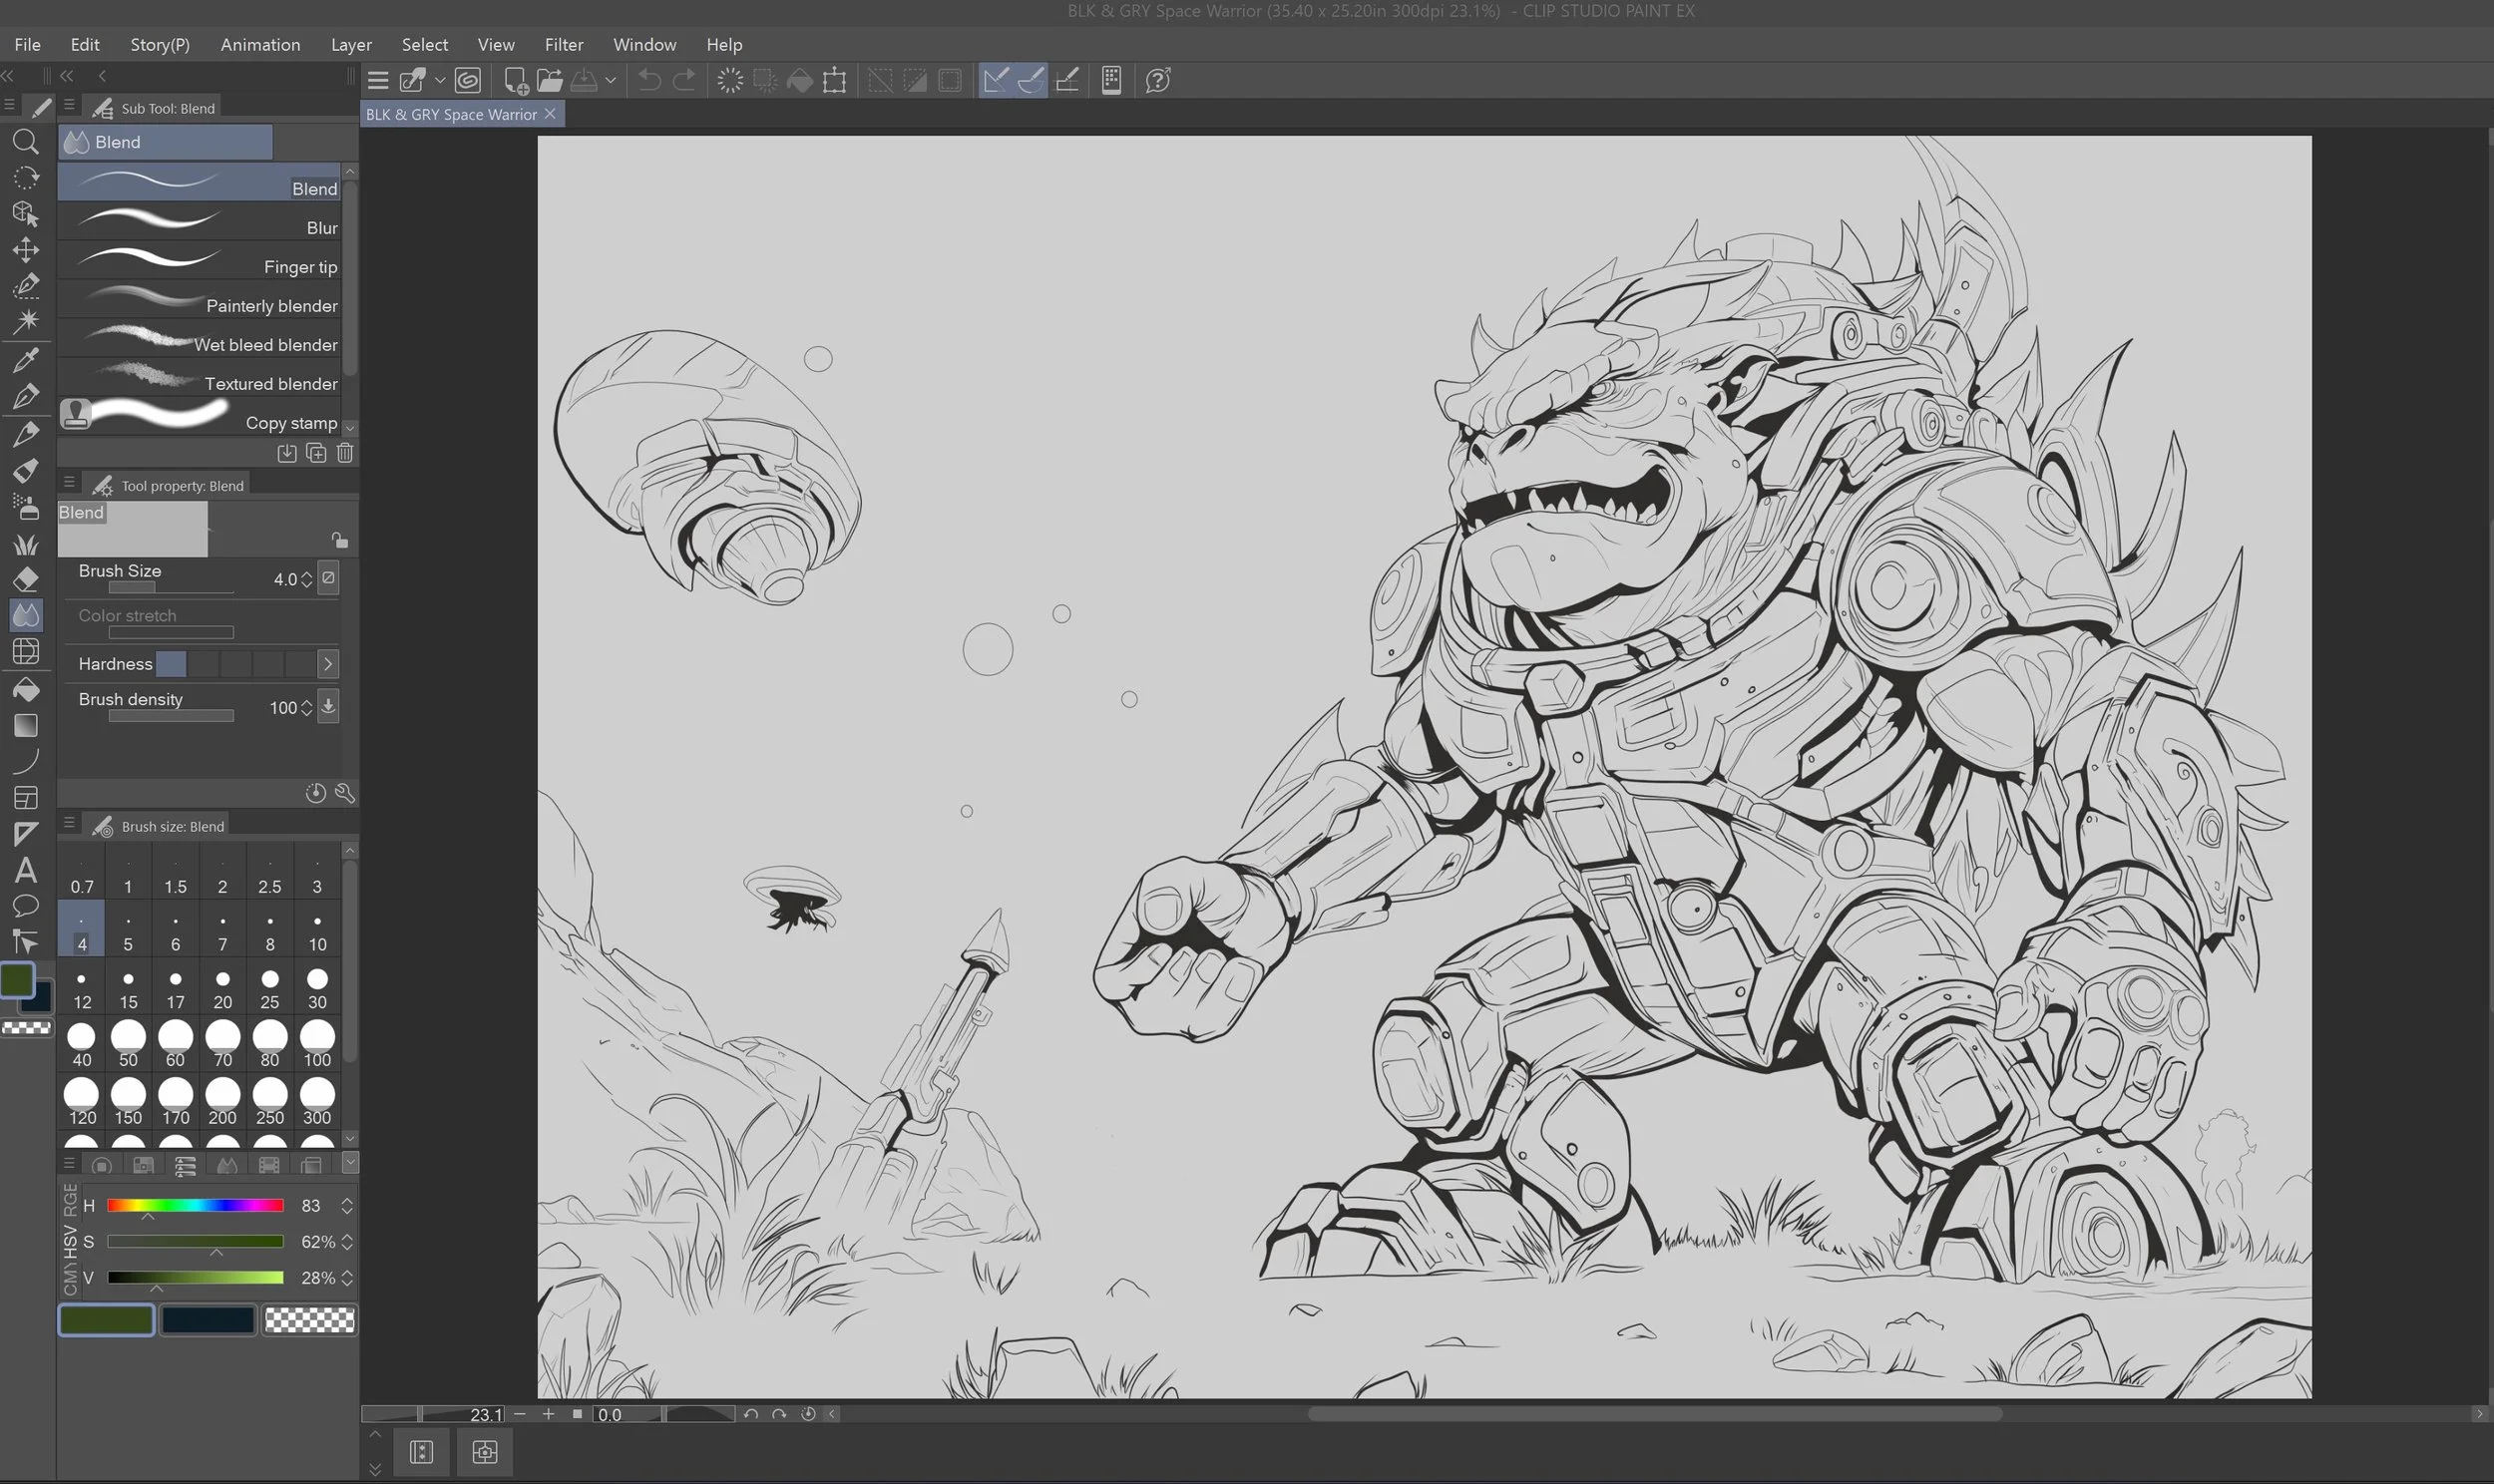Select the Auto select magic wand tool
This screenshot has width=2494, height=1484.
click(26, 321)
